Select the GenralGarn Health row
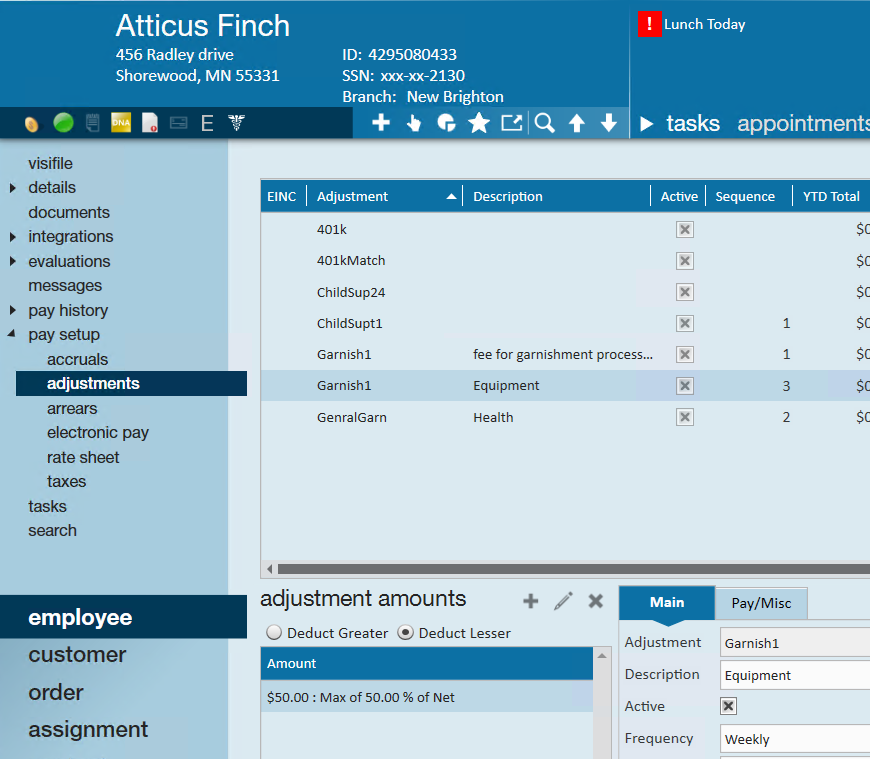This screenshot has height=759, width=870. 565,417
